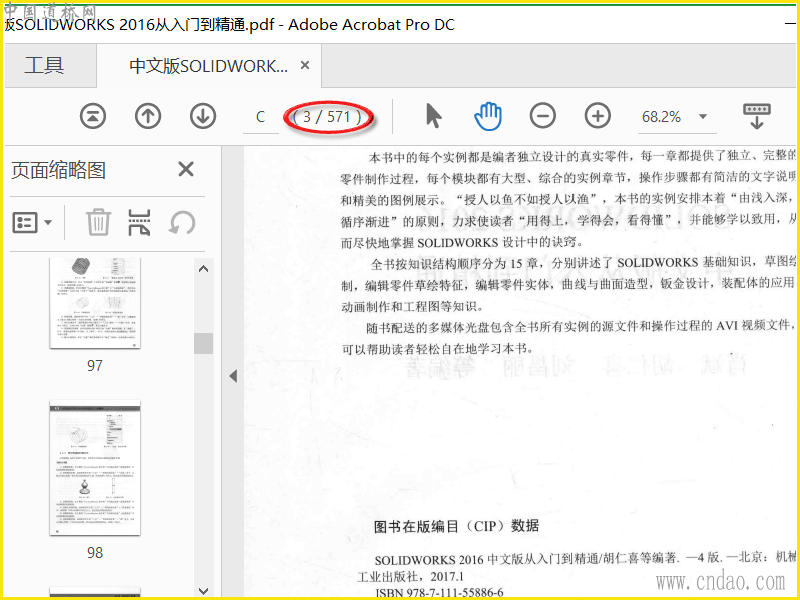Screen dimensions: 800x600
Task: Zoom out with the minus icon
Action: pos(542,116)
